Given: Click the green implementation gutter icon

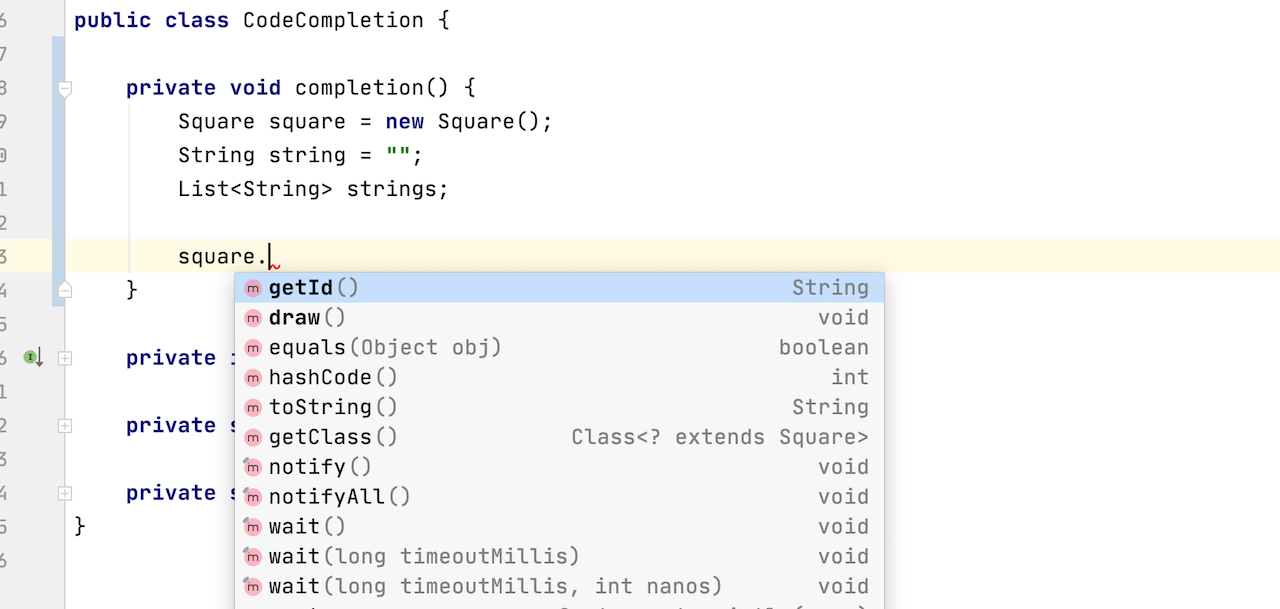Looking at the screenshot, I should pos(33,357).
